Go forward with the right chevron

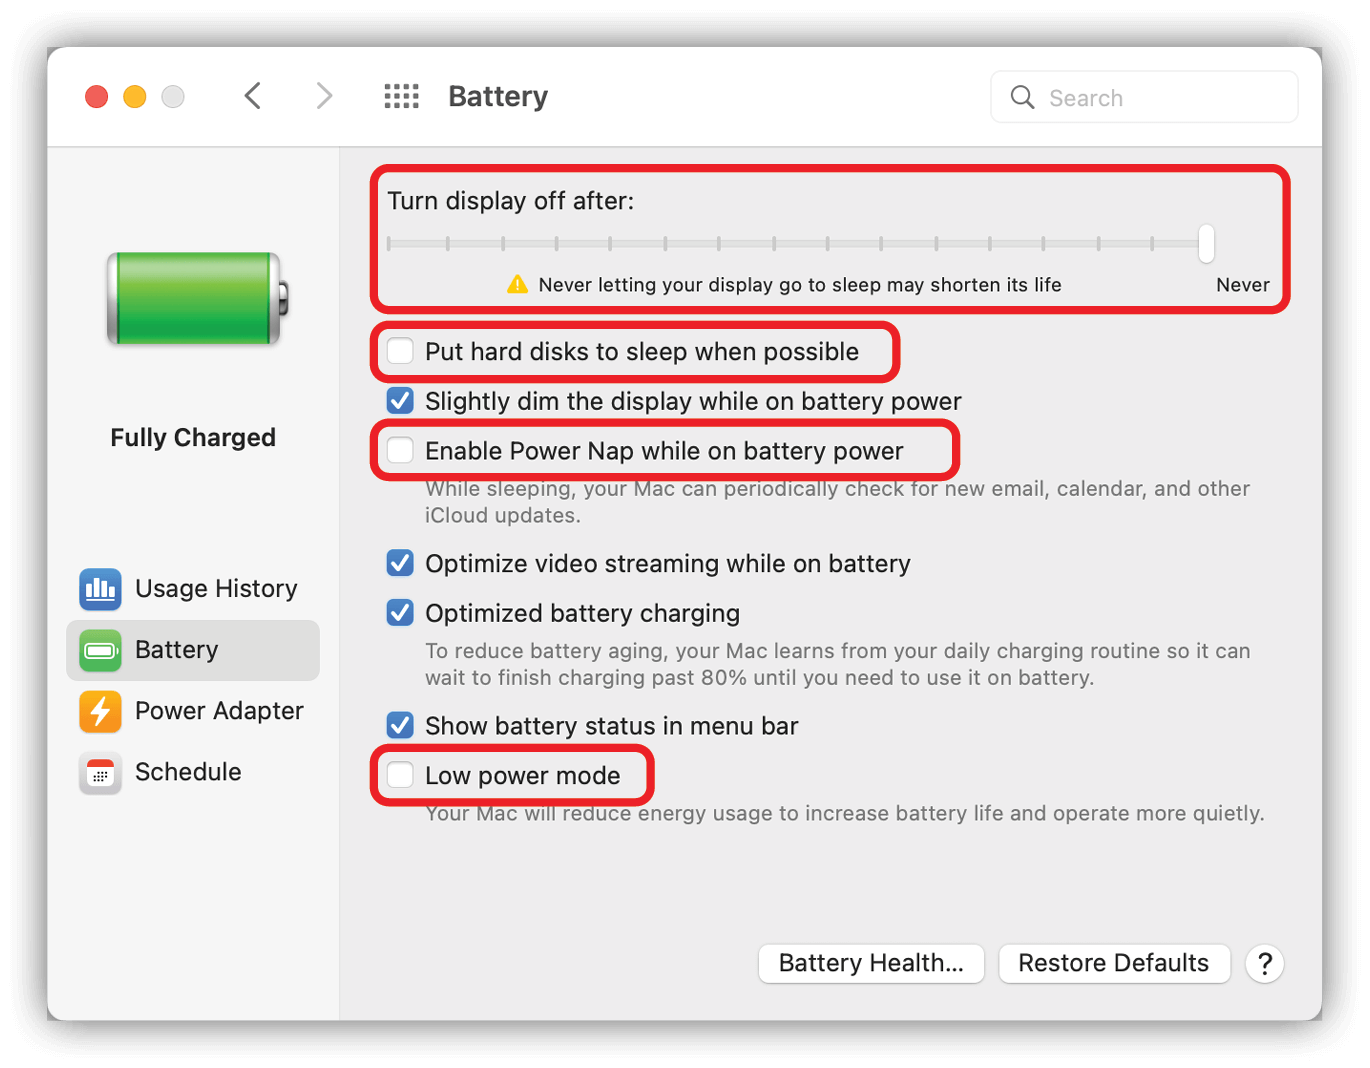pos(324,96)
